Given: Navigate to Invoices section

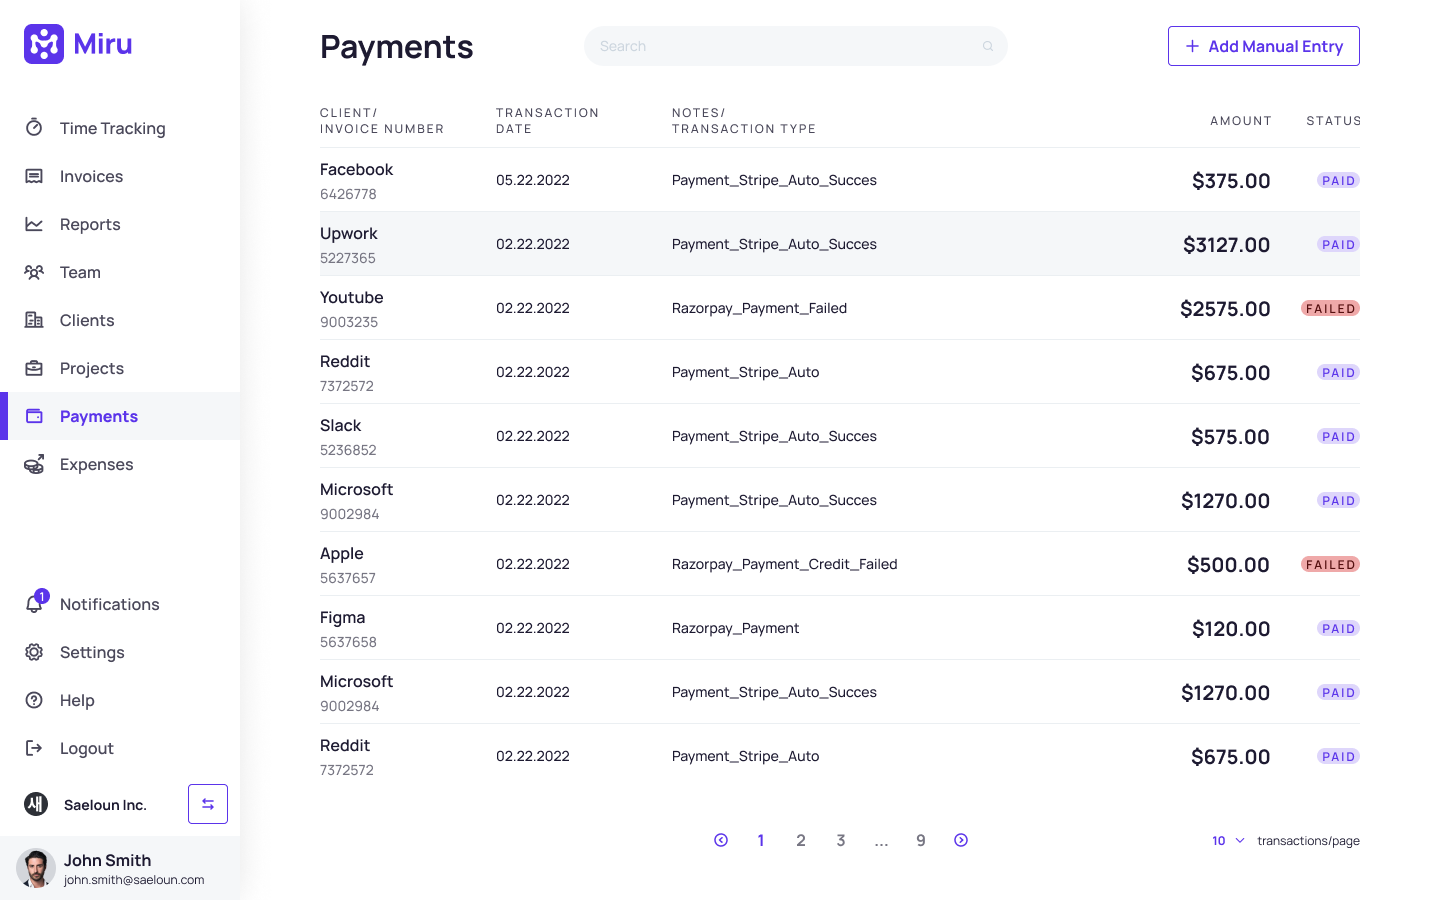Looking at the screenshot, I should coord(120,176).
